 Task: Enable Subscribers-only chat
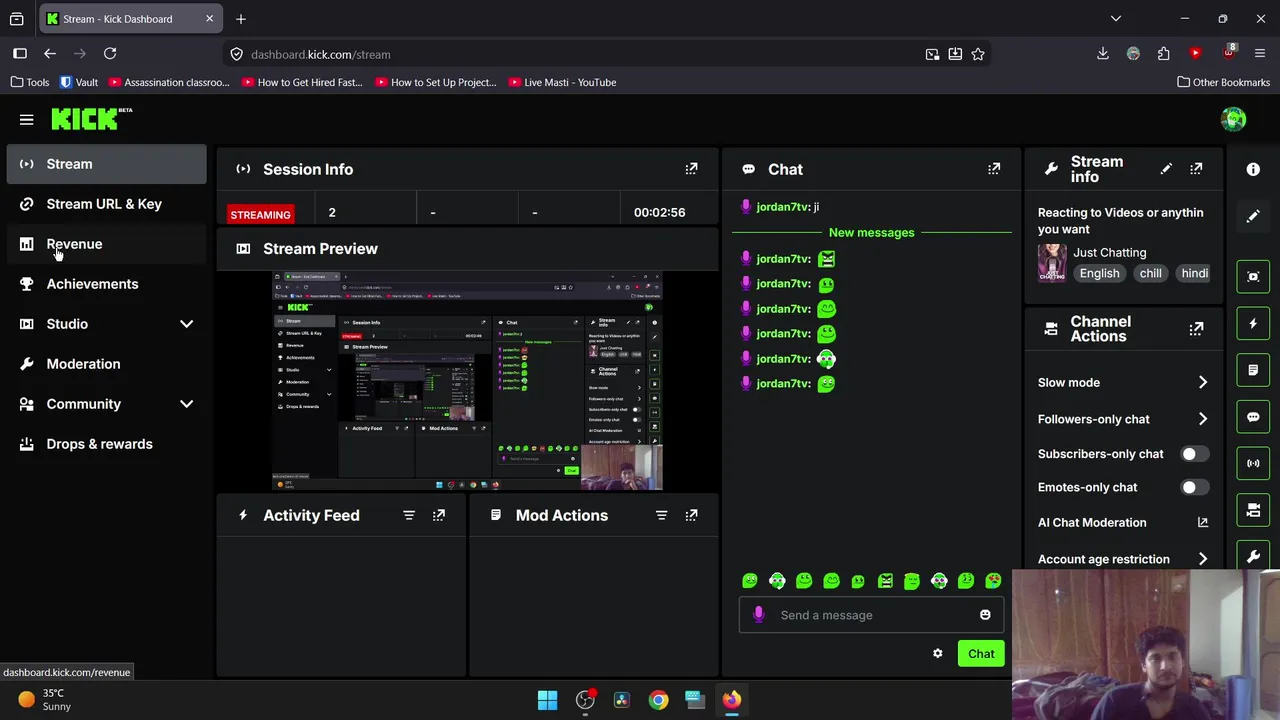tap(1194, 454)
